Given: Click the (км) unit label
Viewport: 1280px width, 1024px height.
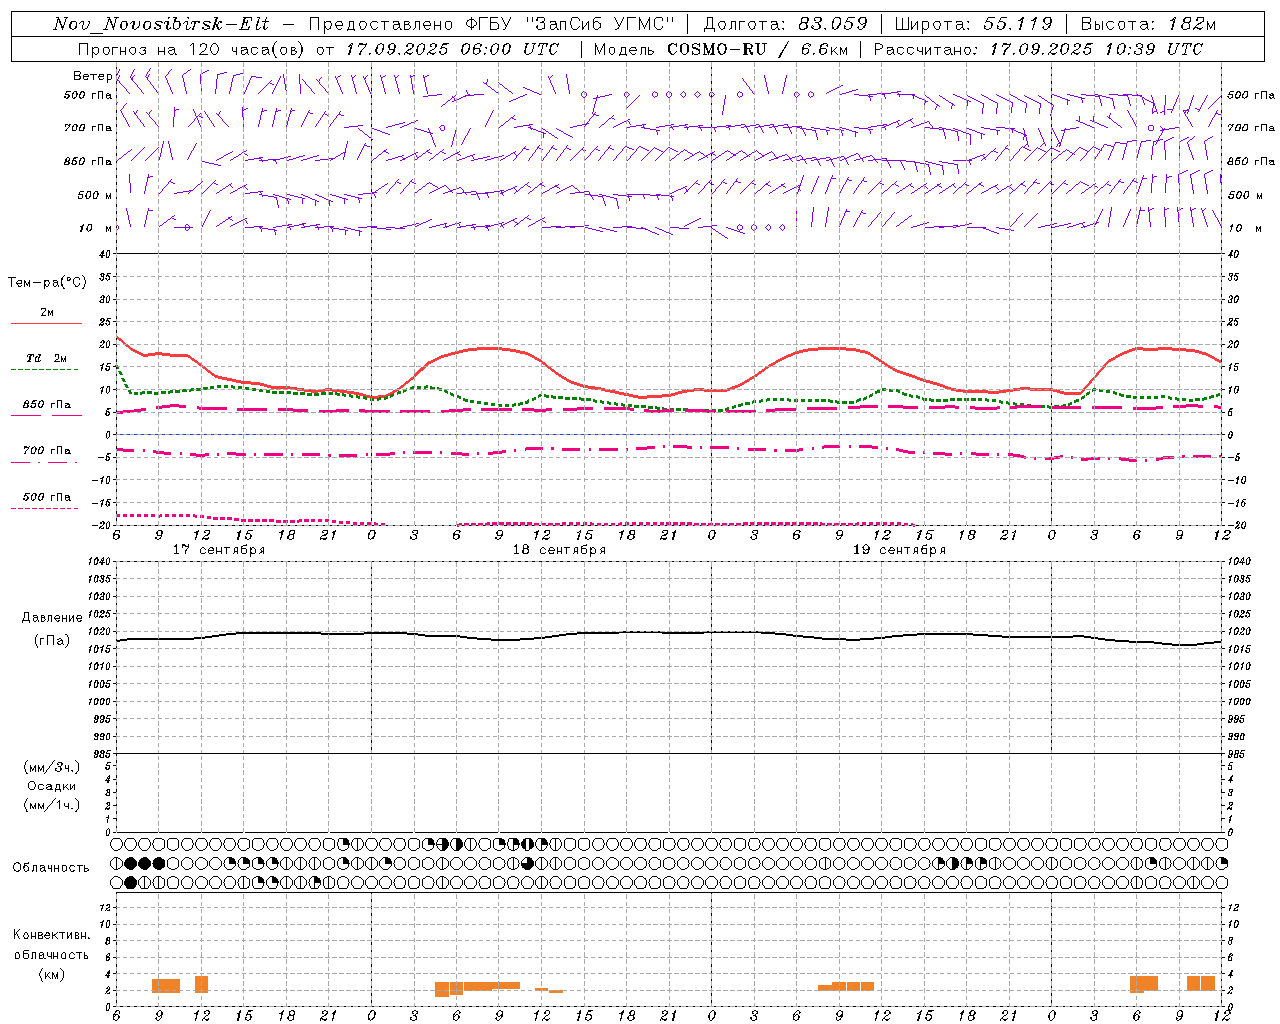Looking at the screenshot, I should click(52, 974).
